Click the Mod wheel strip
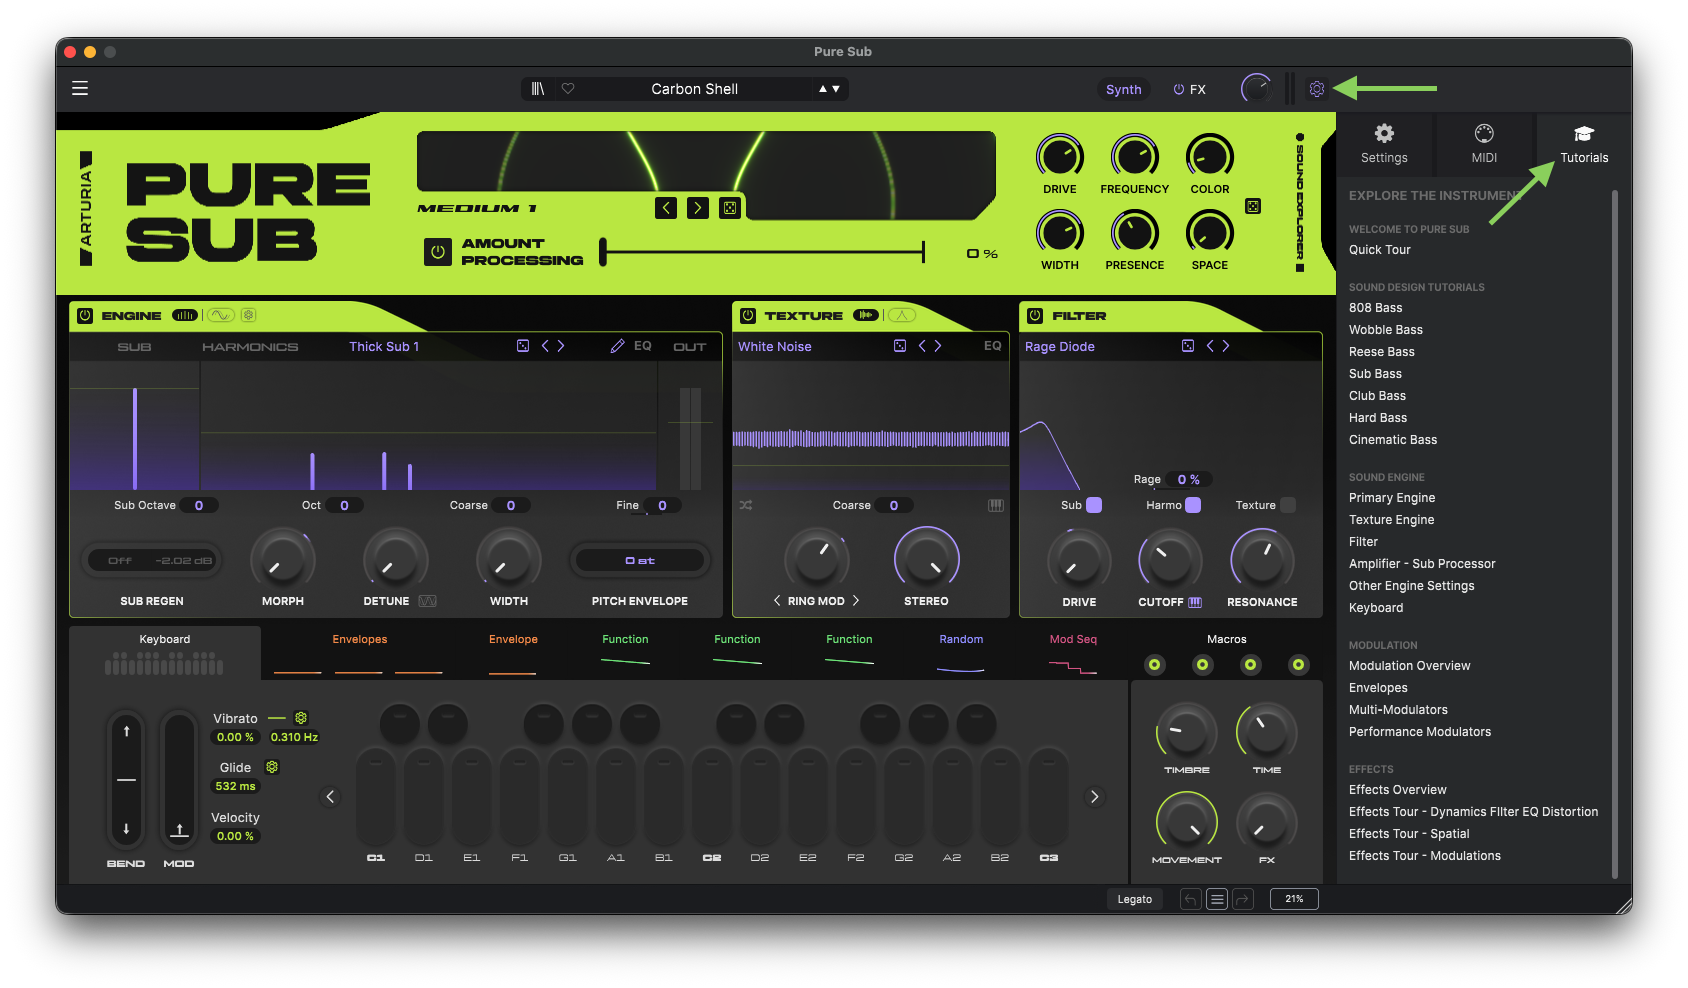1688x988 pixels. [x=179, y=781]
